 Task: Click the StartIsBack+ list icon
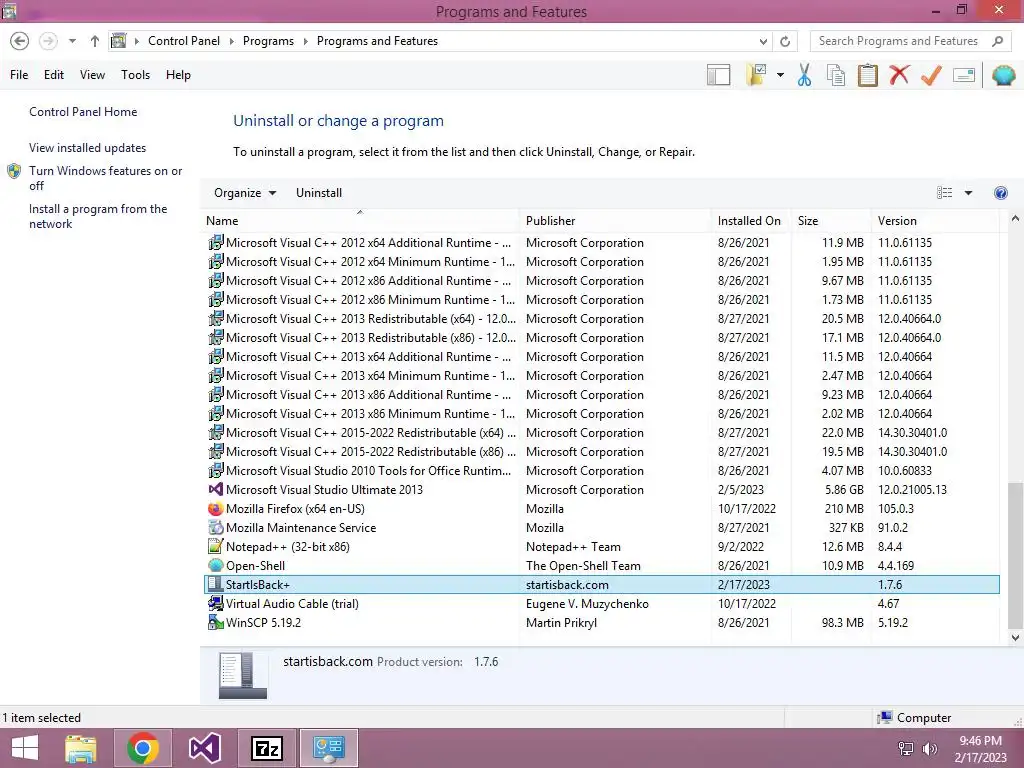click(x=216, y=584)
